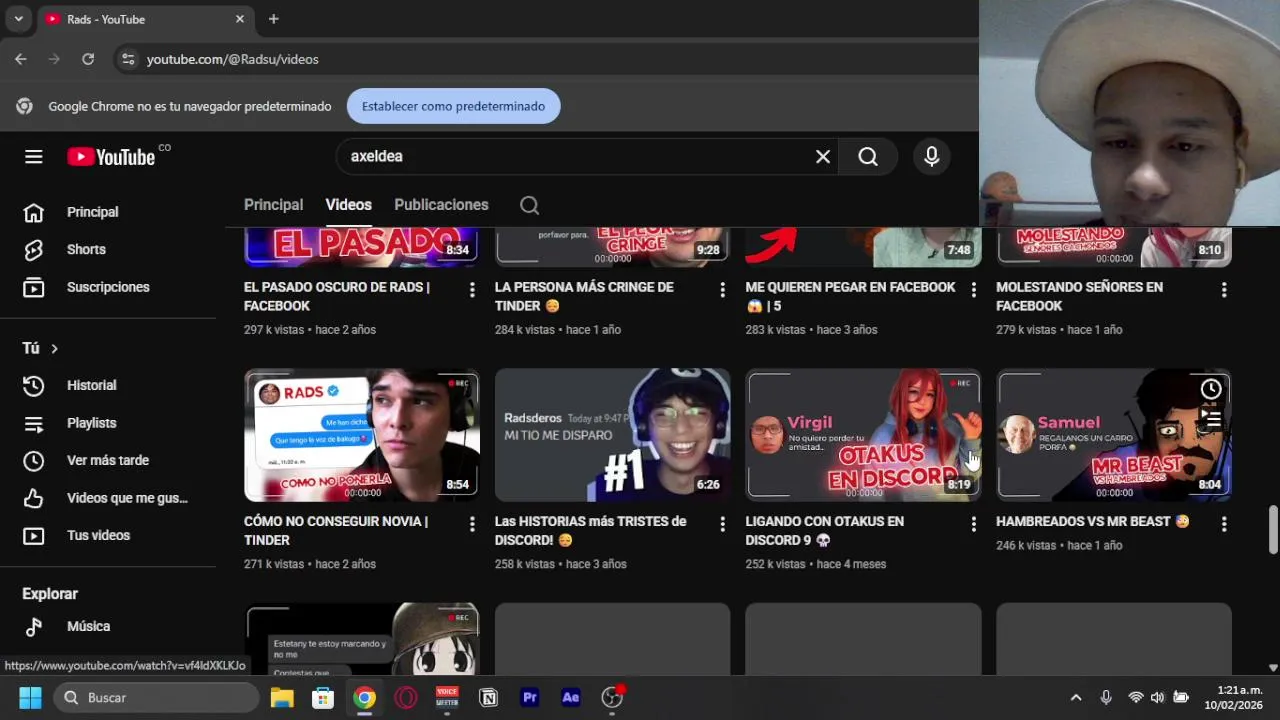
Task: Open the volume control in the tray
Action: pos(1158,698)
